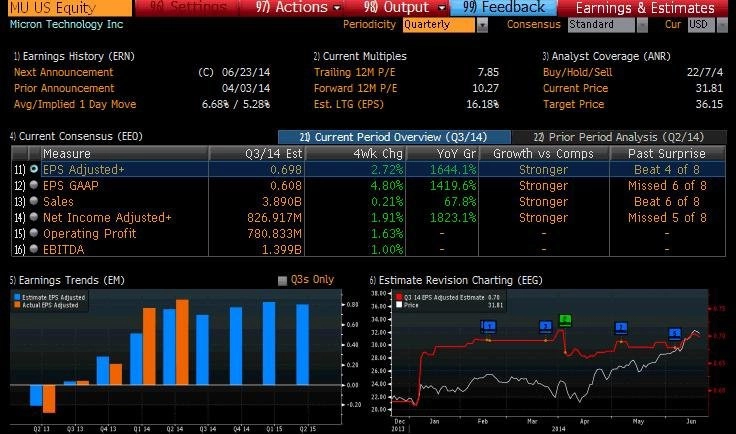Image resolution: width=736 pixels, height=434 pixels.
Task: Click the Forward 12M P/E value 10.27
Action: click(x=485, y=88)
